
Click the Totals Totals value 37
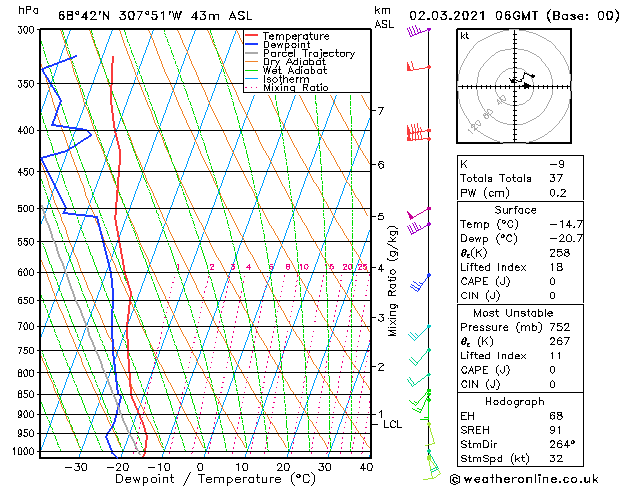click(x=556, y=178)
